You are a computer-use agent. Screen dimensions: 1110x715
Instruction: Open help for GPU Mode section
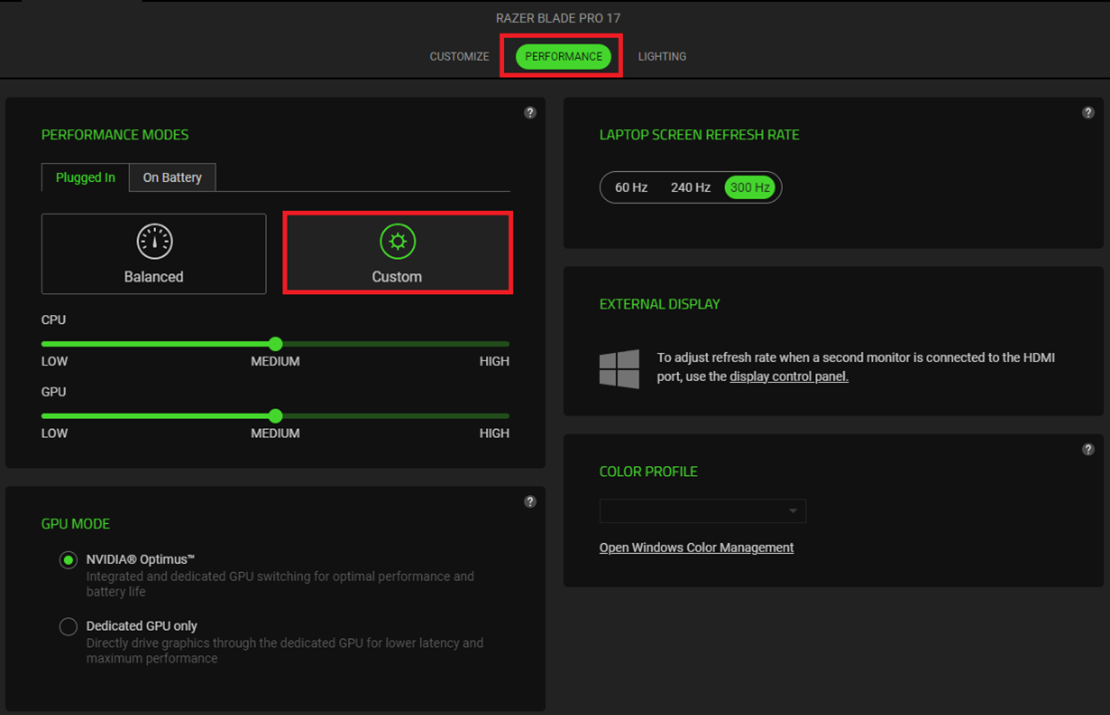(530, 501)
